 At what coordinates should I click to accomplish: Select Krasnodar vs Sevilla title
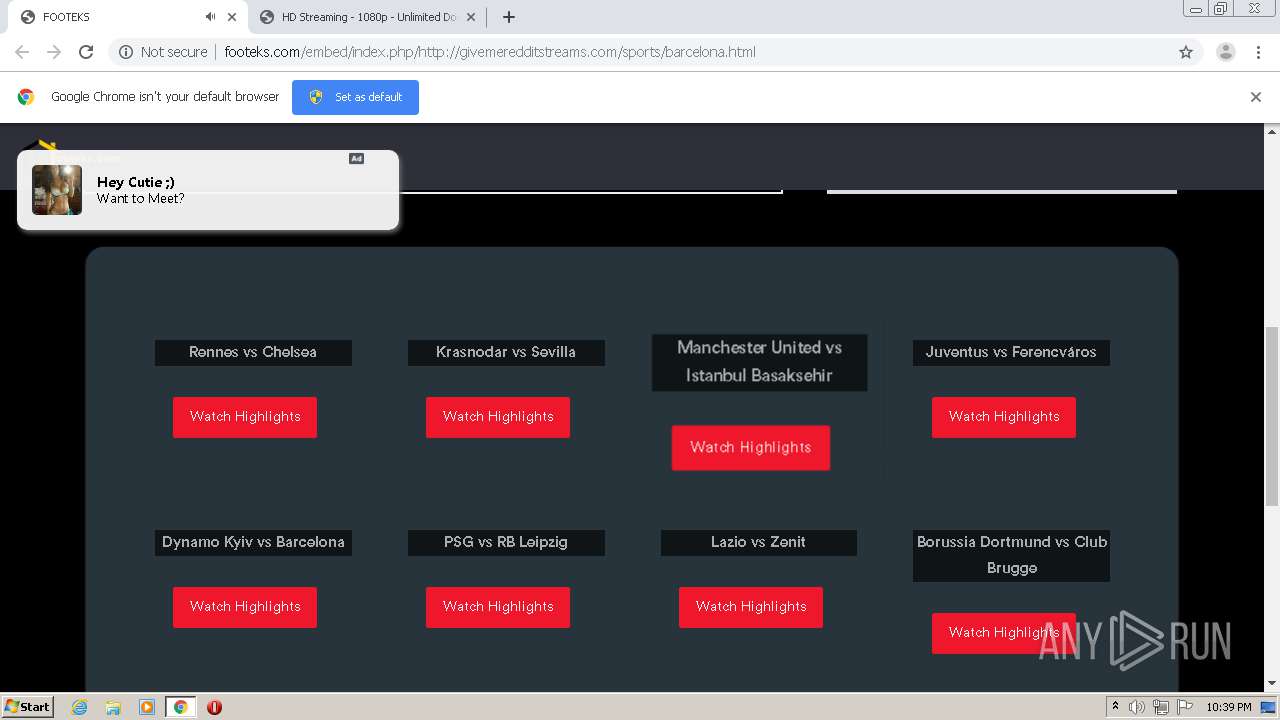click(x=506, y=352)
